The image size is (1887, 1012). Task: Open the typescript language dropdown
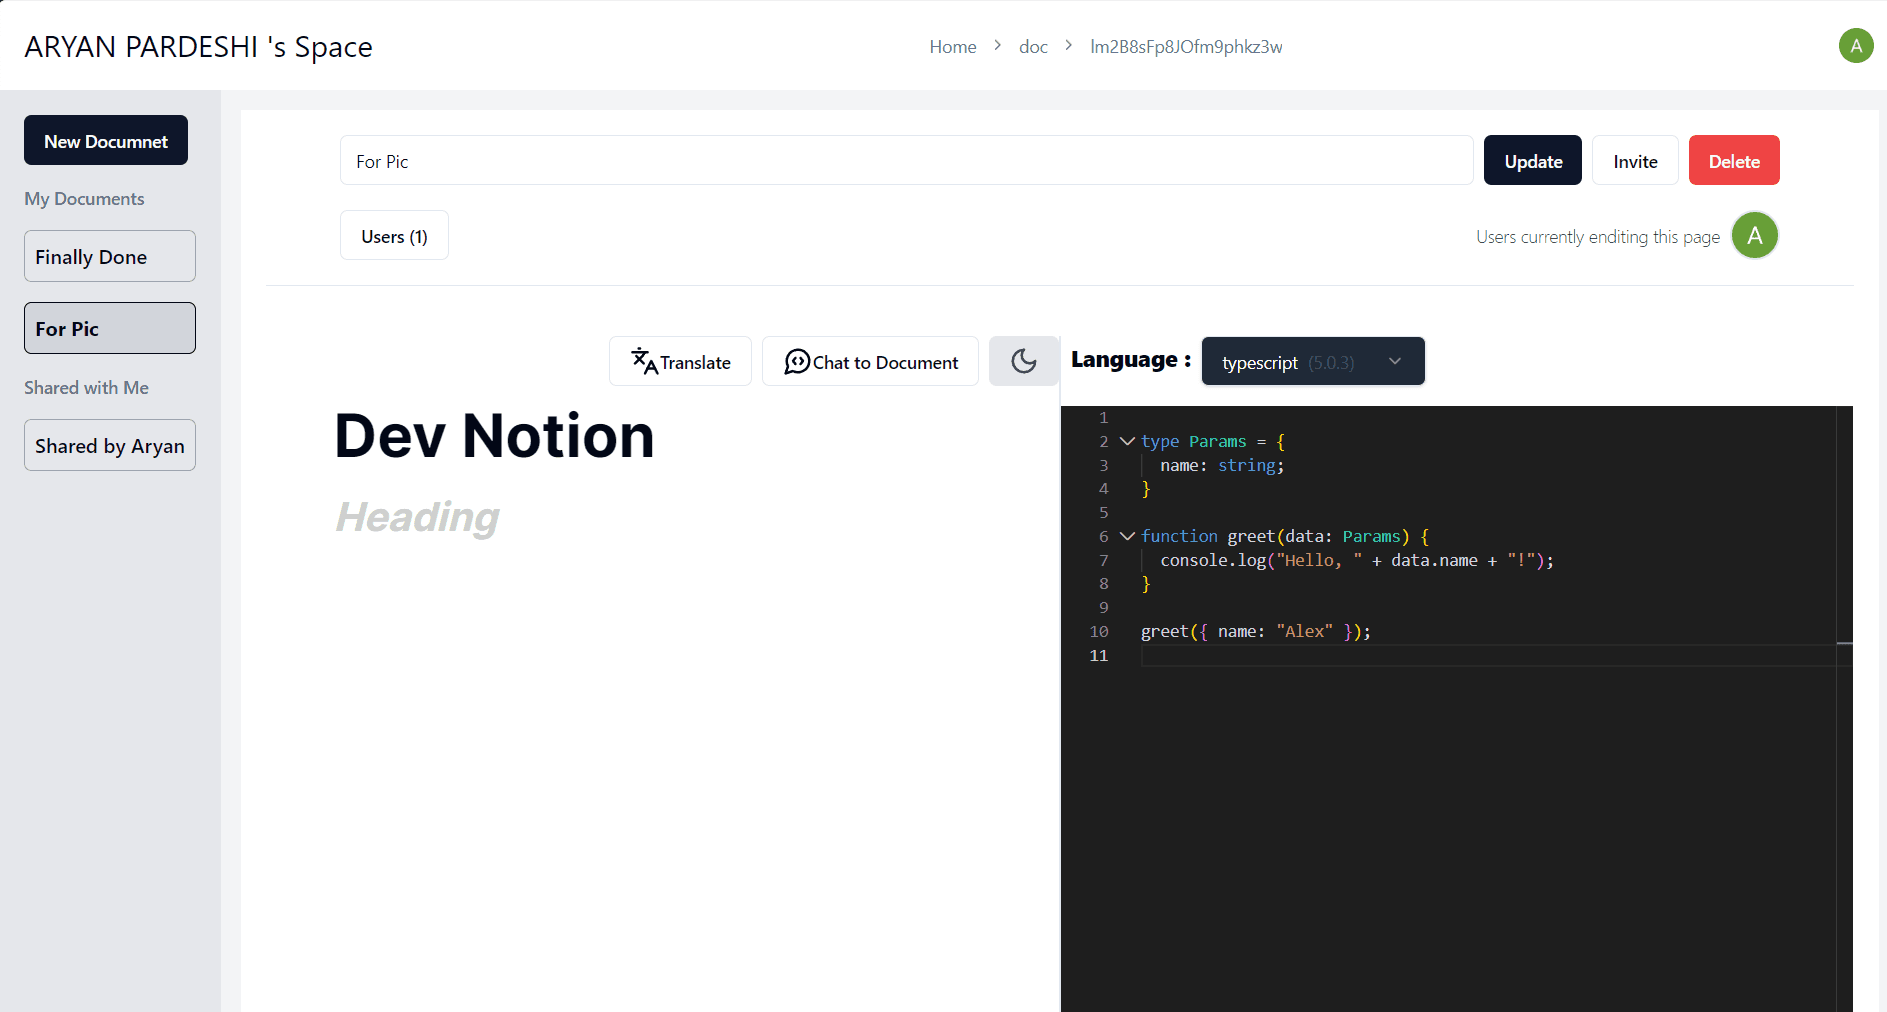point(1312,362)
